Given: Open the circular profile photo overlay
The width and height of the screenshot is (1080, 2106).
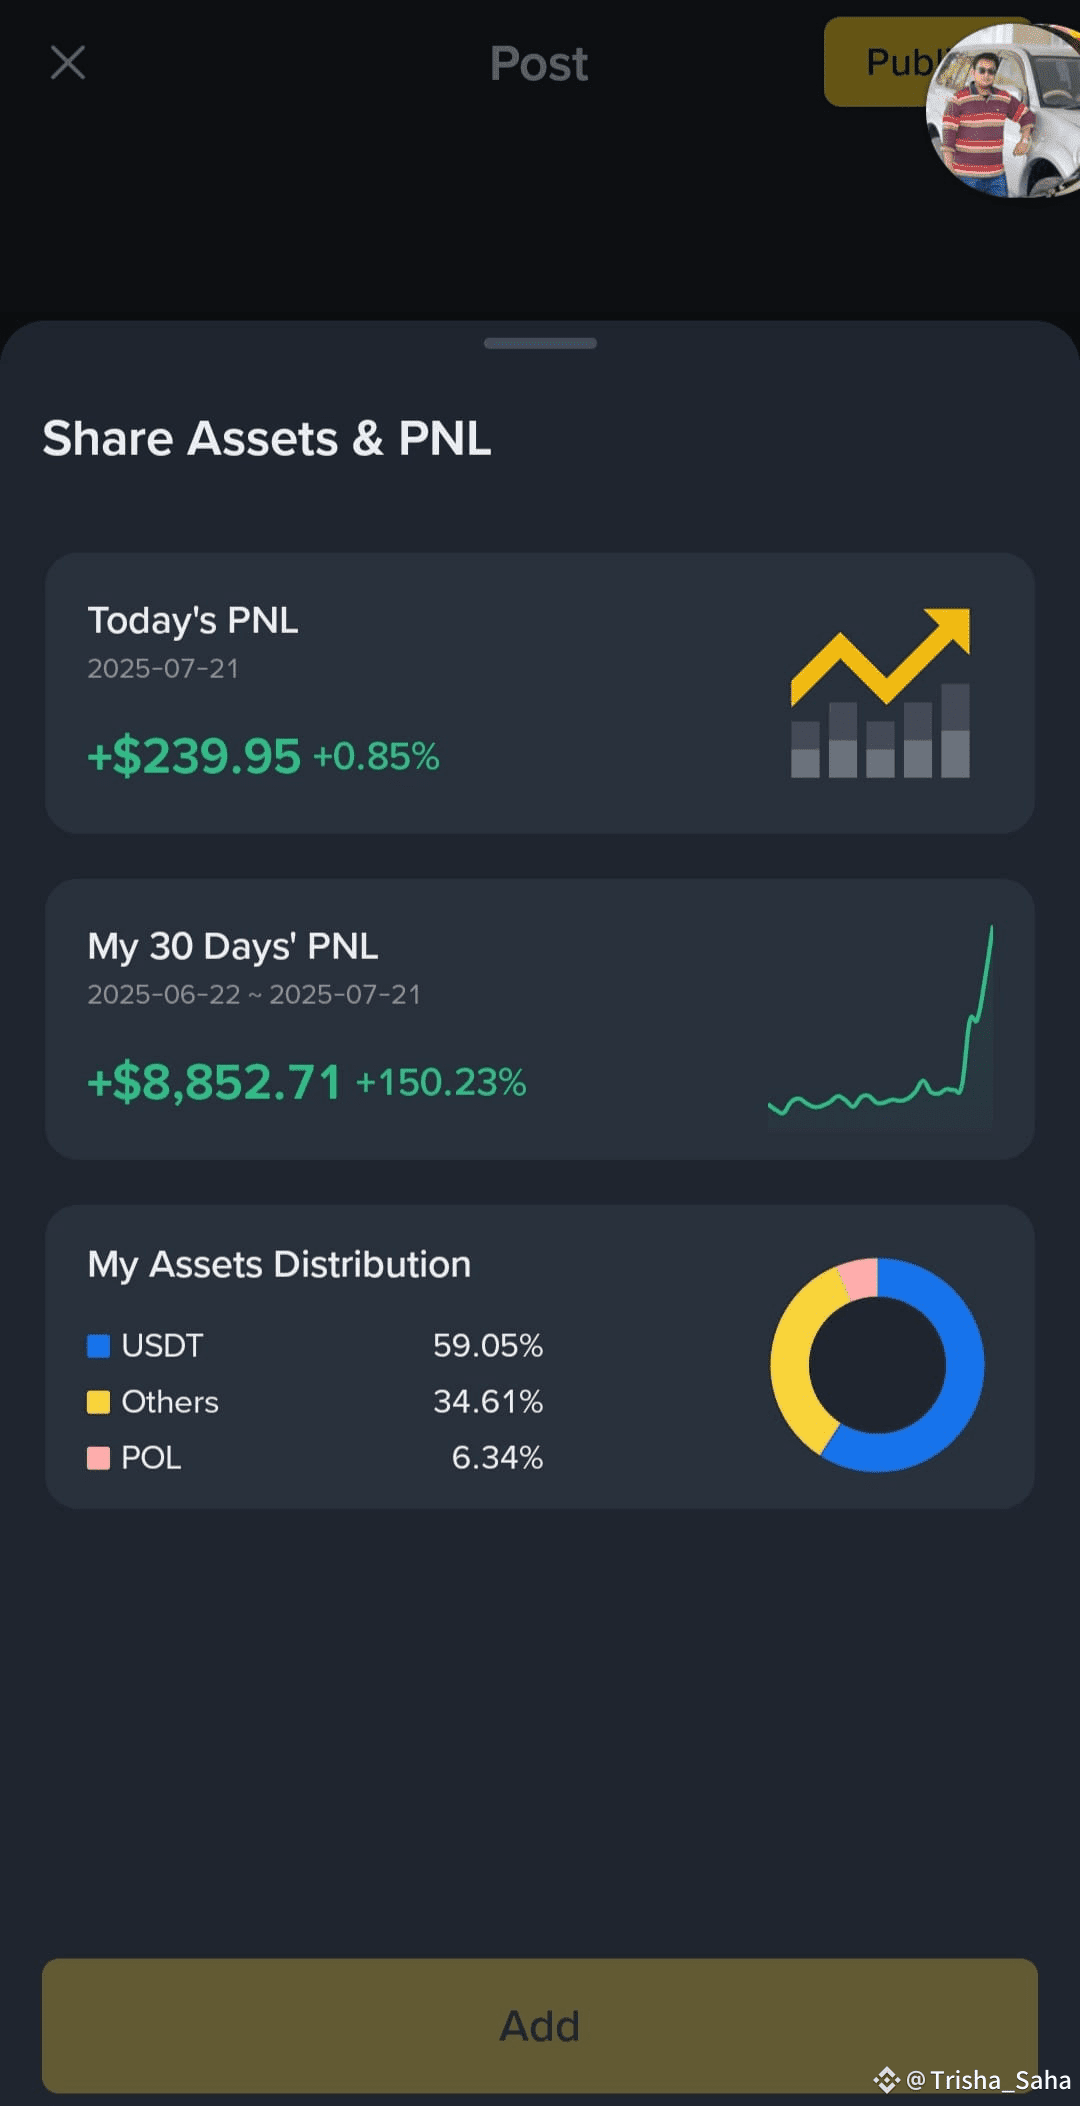Looking at the screenshot, I should (1005, 110).
